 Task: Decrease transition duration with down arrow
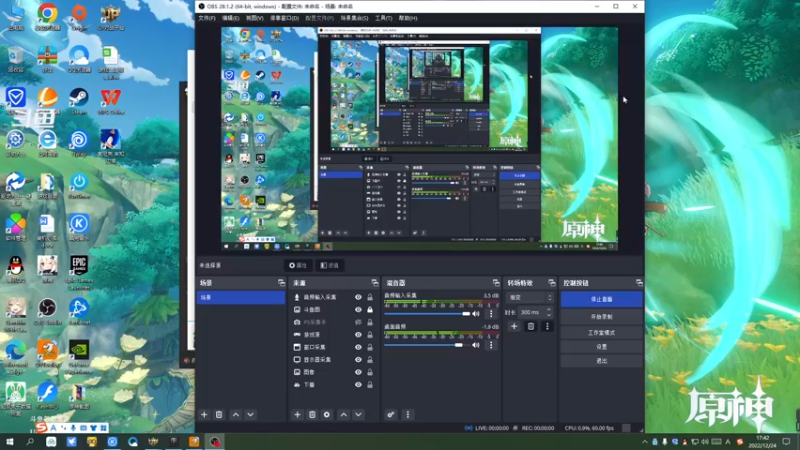point(549,315)
